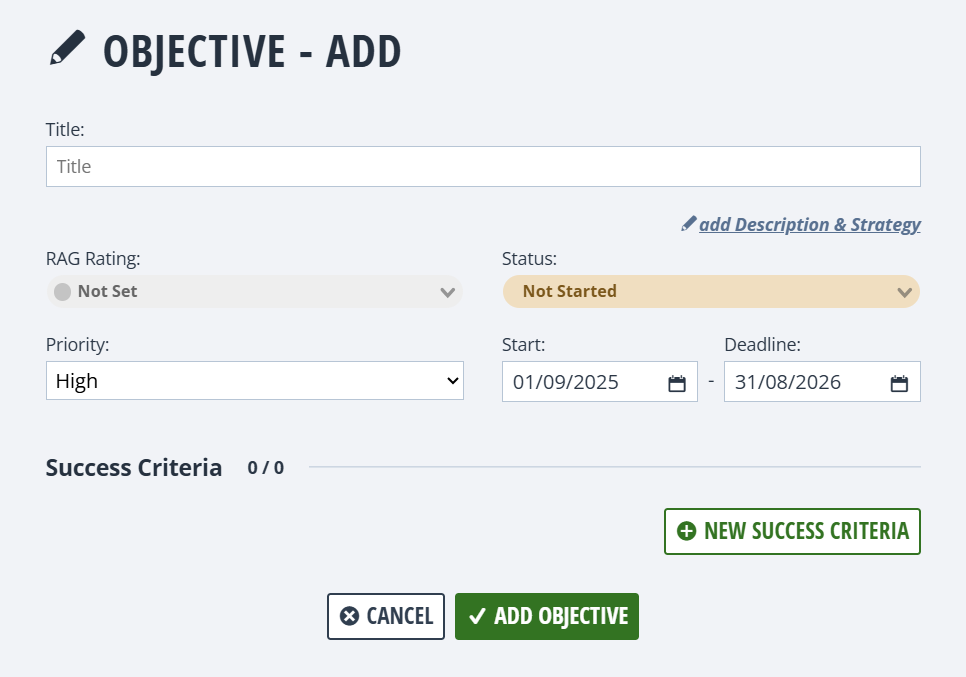Click the plus icon on New Success Criteria
Viewport: 966px width, 677px height.
(686, 531)
